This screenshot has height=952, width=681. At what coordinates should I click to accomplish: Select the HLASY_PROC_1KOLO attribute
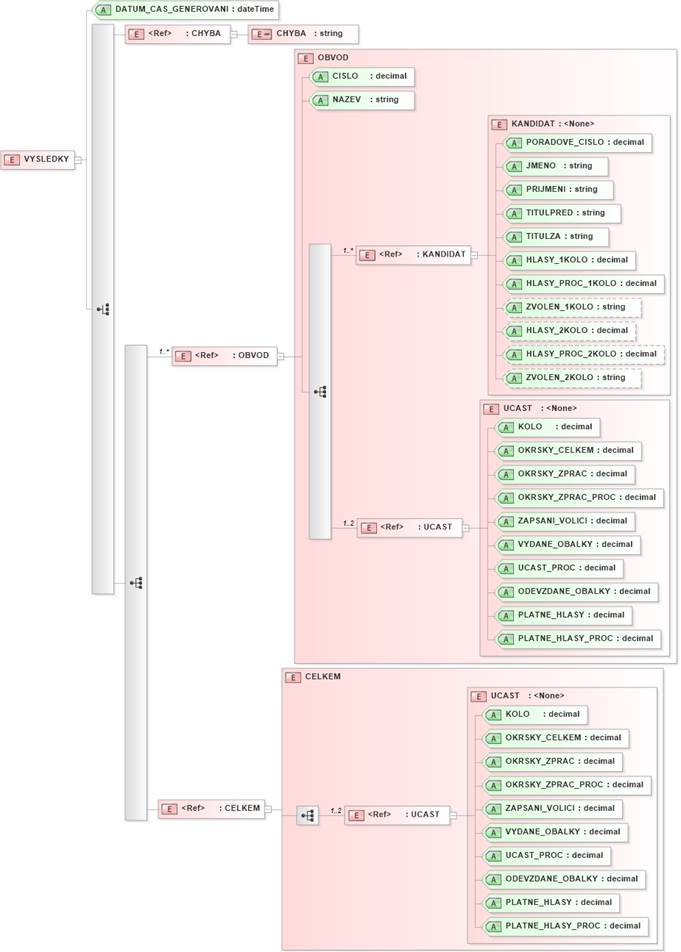pyautogui.click(x=582, y=284)
